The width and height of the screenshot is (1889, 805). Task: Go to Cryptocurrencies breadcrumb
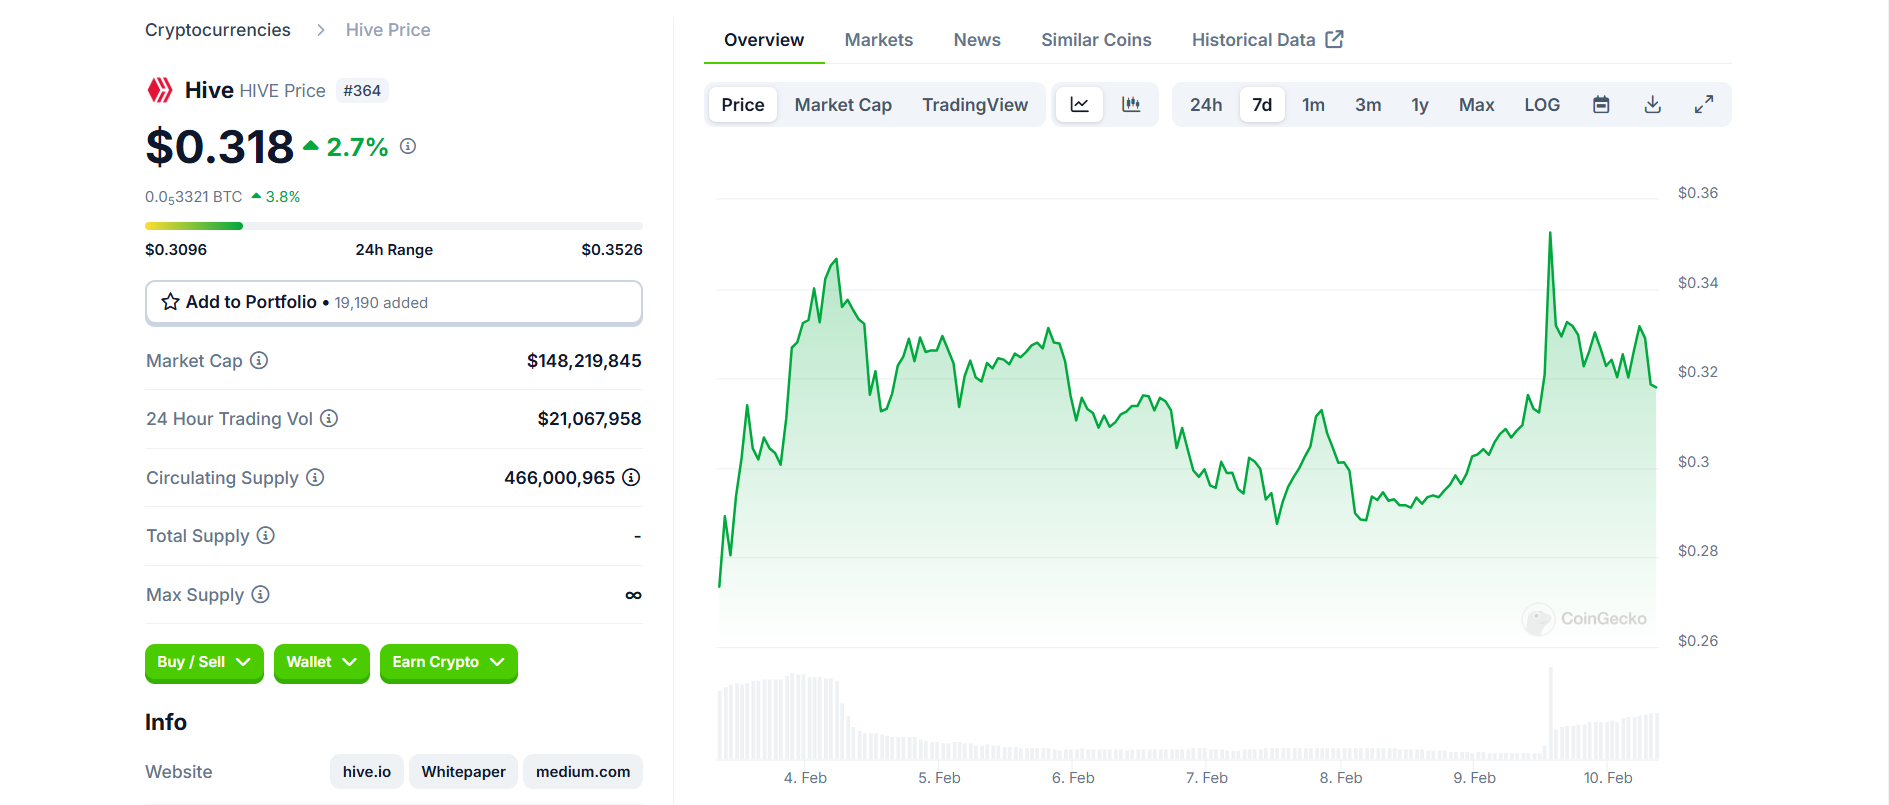(218, 30)
